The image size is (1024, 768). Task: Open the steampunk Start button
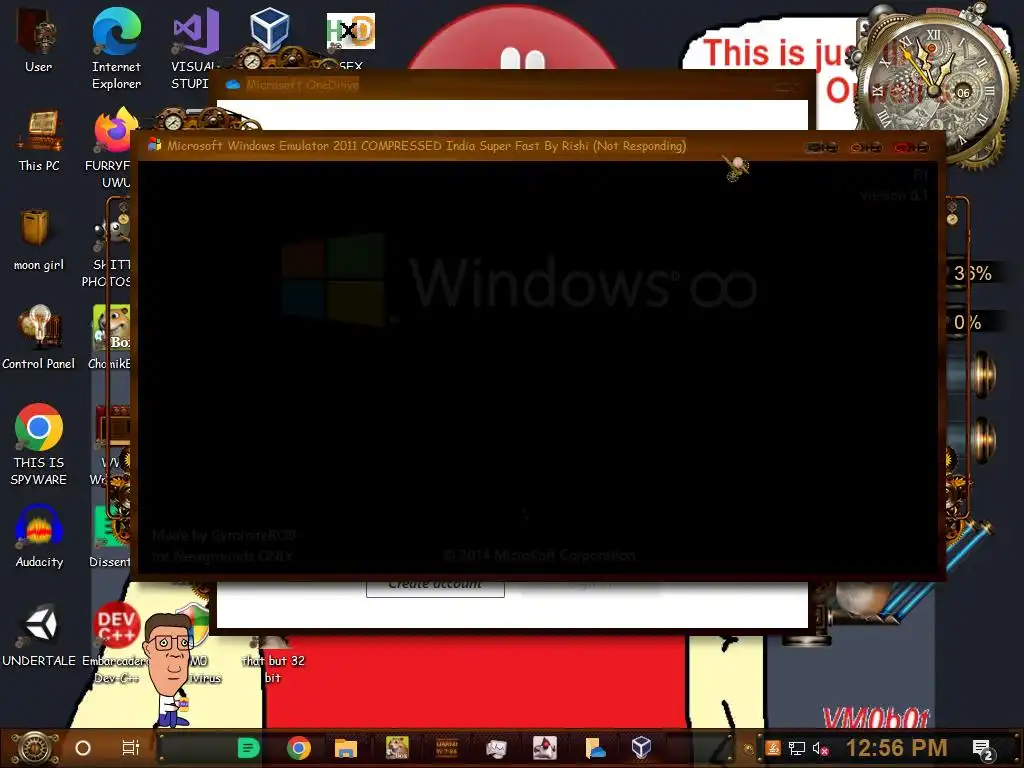35,748
